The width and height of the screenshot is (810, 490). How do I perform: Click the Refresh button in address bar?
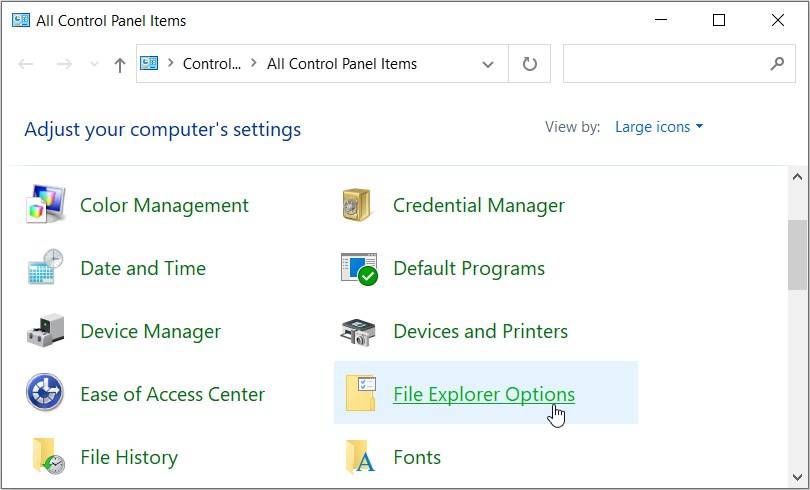click(x=530, y=64)
